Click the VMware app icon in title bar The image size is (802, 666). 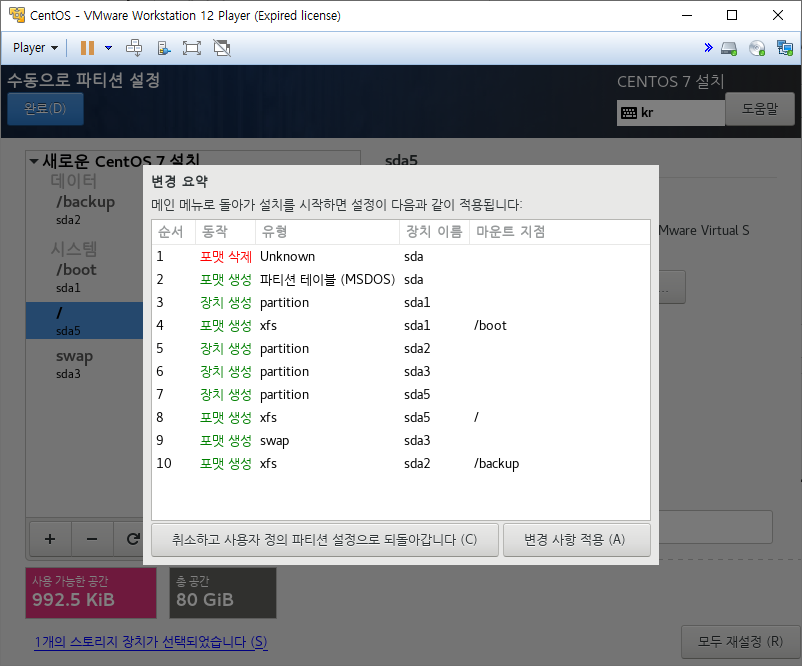16,15
